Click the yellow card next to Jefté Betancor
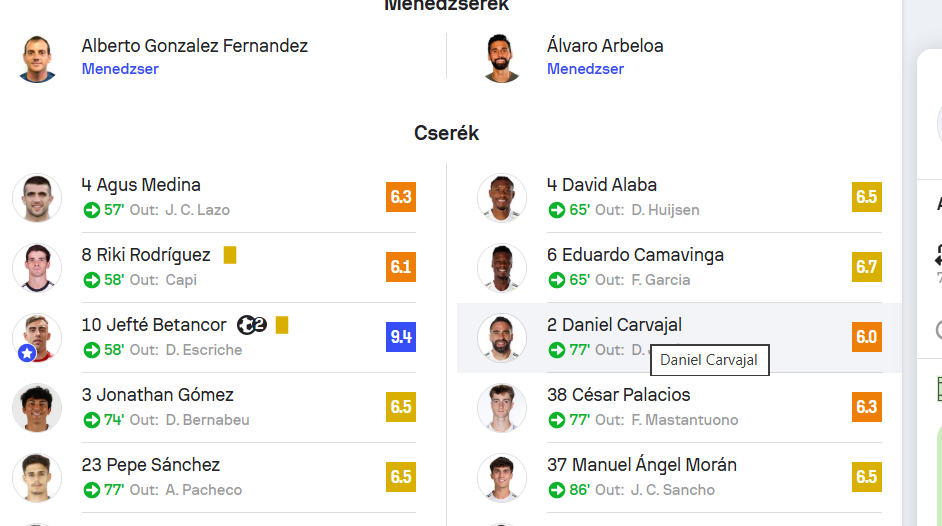 pyautogui.click(x=282, y=325)
